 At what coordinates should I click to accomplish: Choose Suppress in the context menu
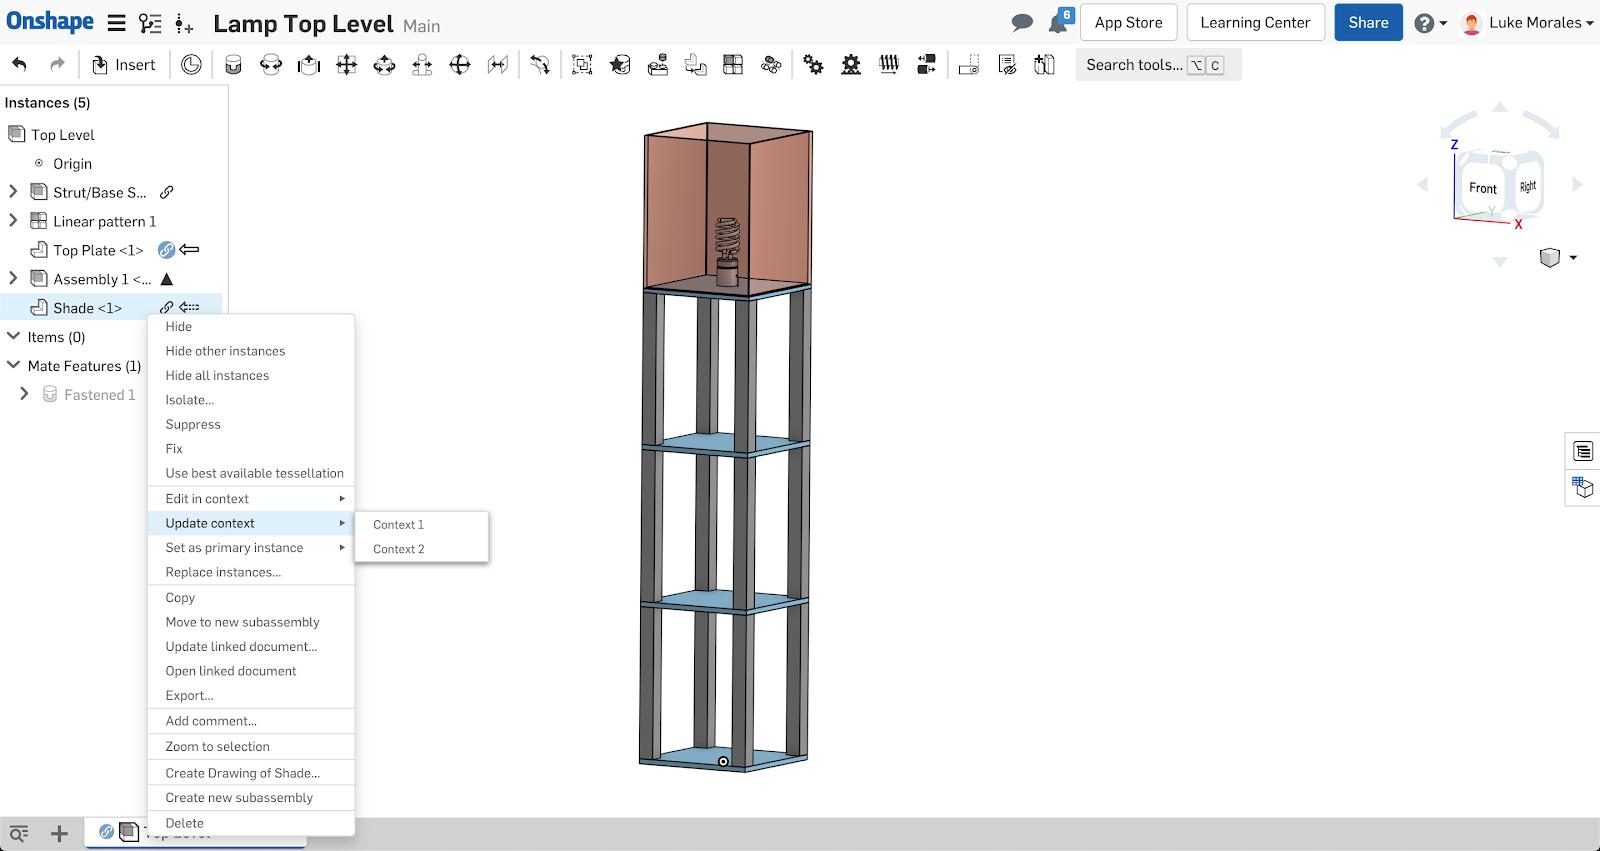click(x=193, y=425)
